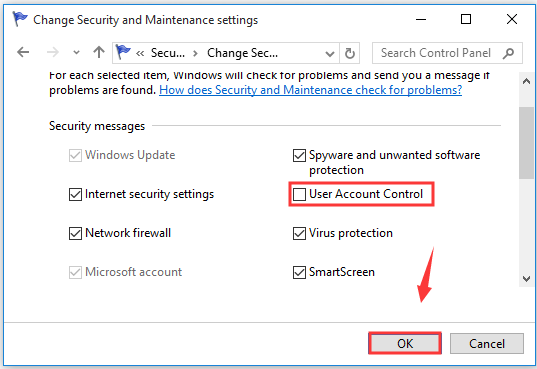The image size is (537, 369).
Task: Uncheck Network firewall messages
Action: (x=75, y=233)
